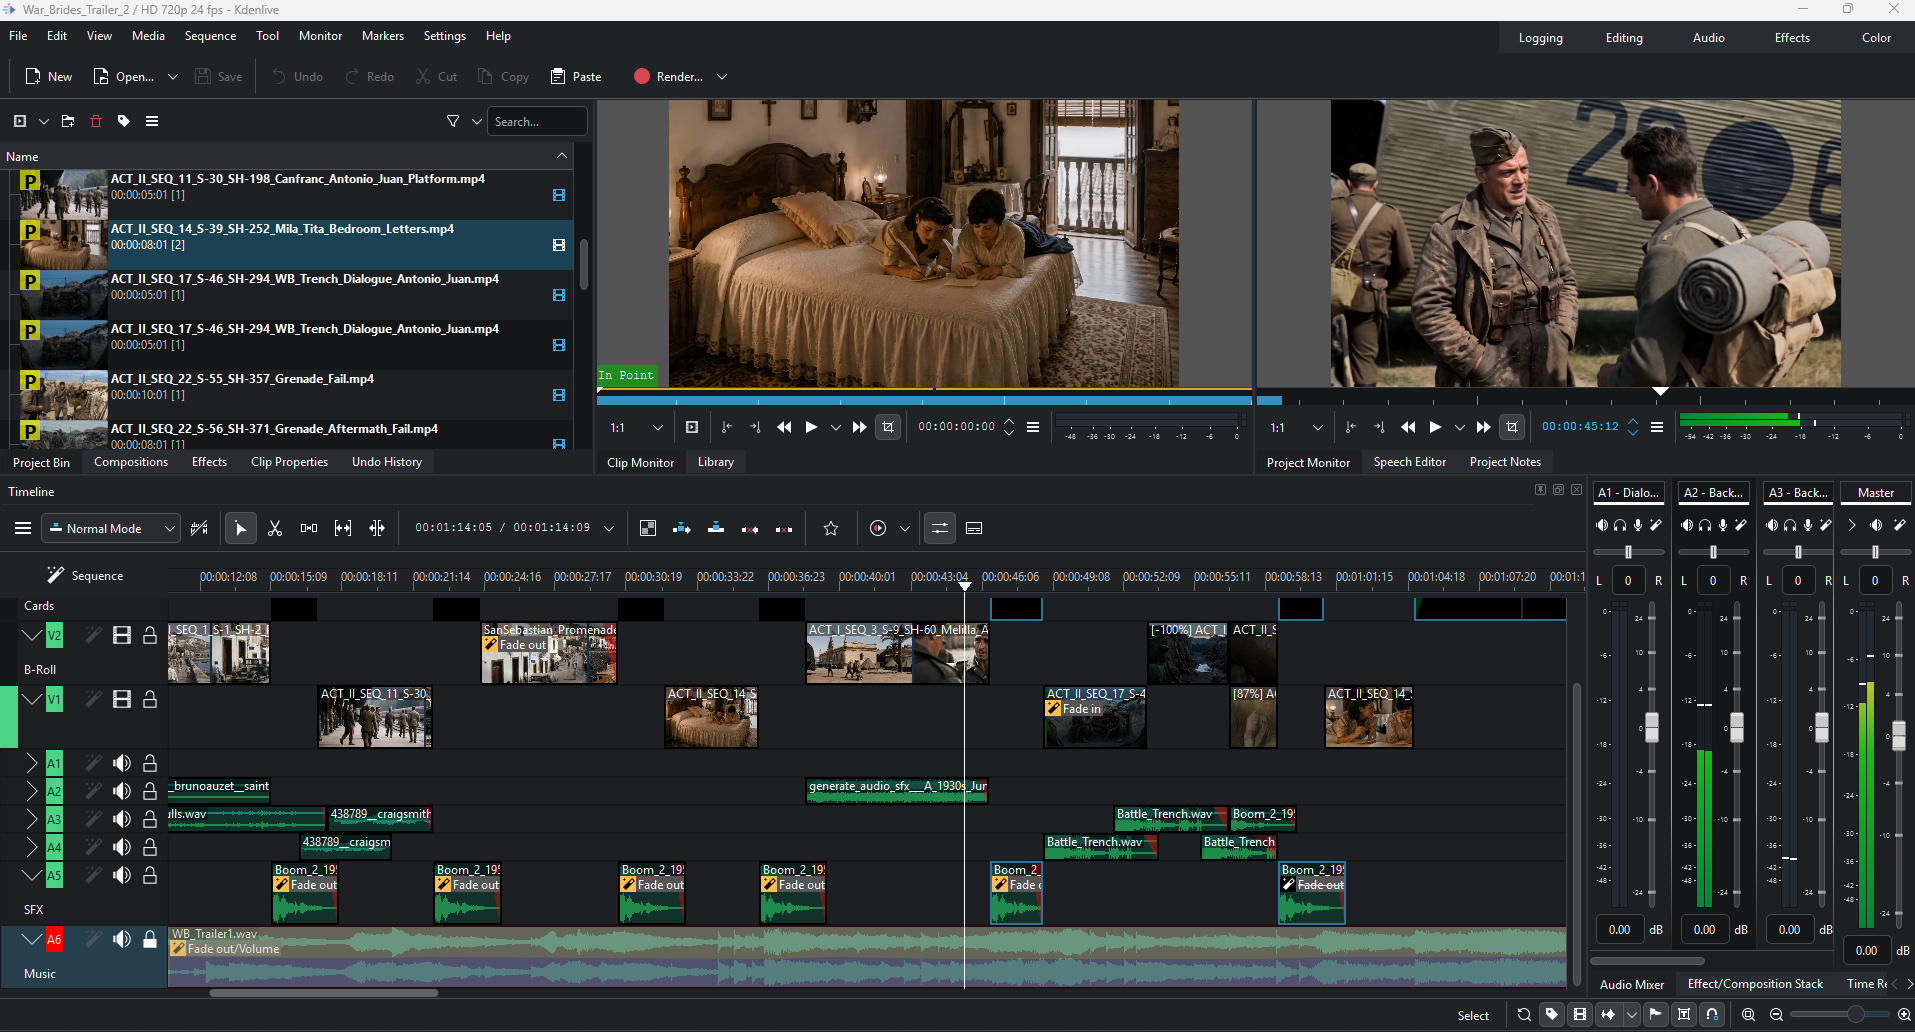The width and height of the screenshot is (1915, 1032).
Task: Click the subtitle tool icon
Action: [974, 528]
